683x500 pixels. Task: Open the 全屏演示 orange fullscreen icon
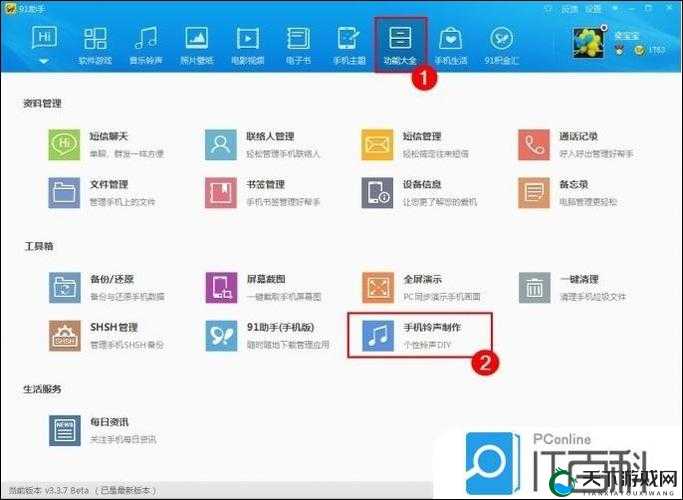[378, 287]
